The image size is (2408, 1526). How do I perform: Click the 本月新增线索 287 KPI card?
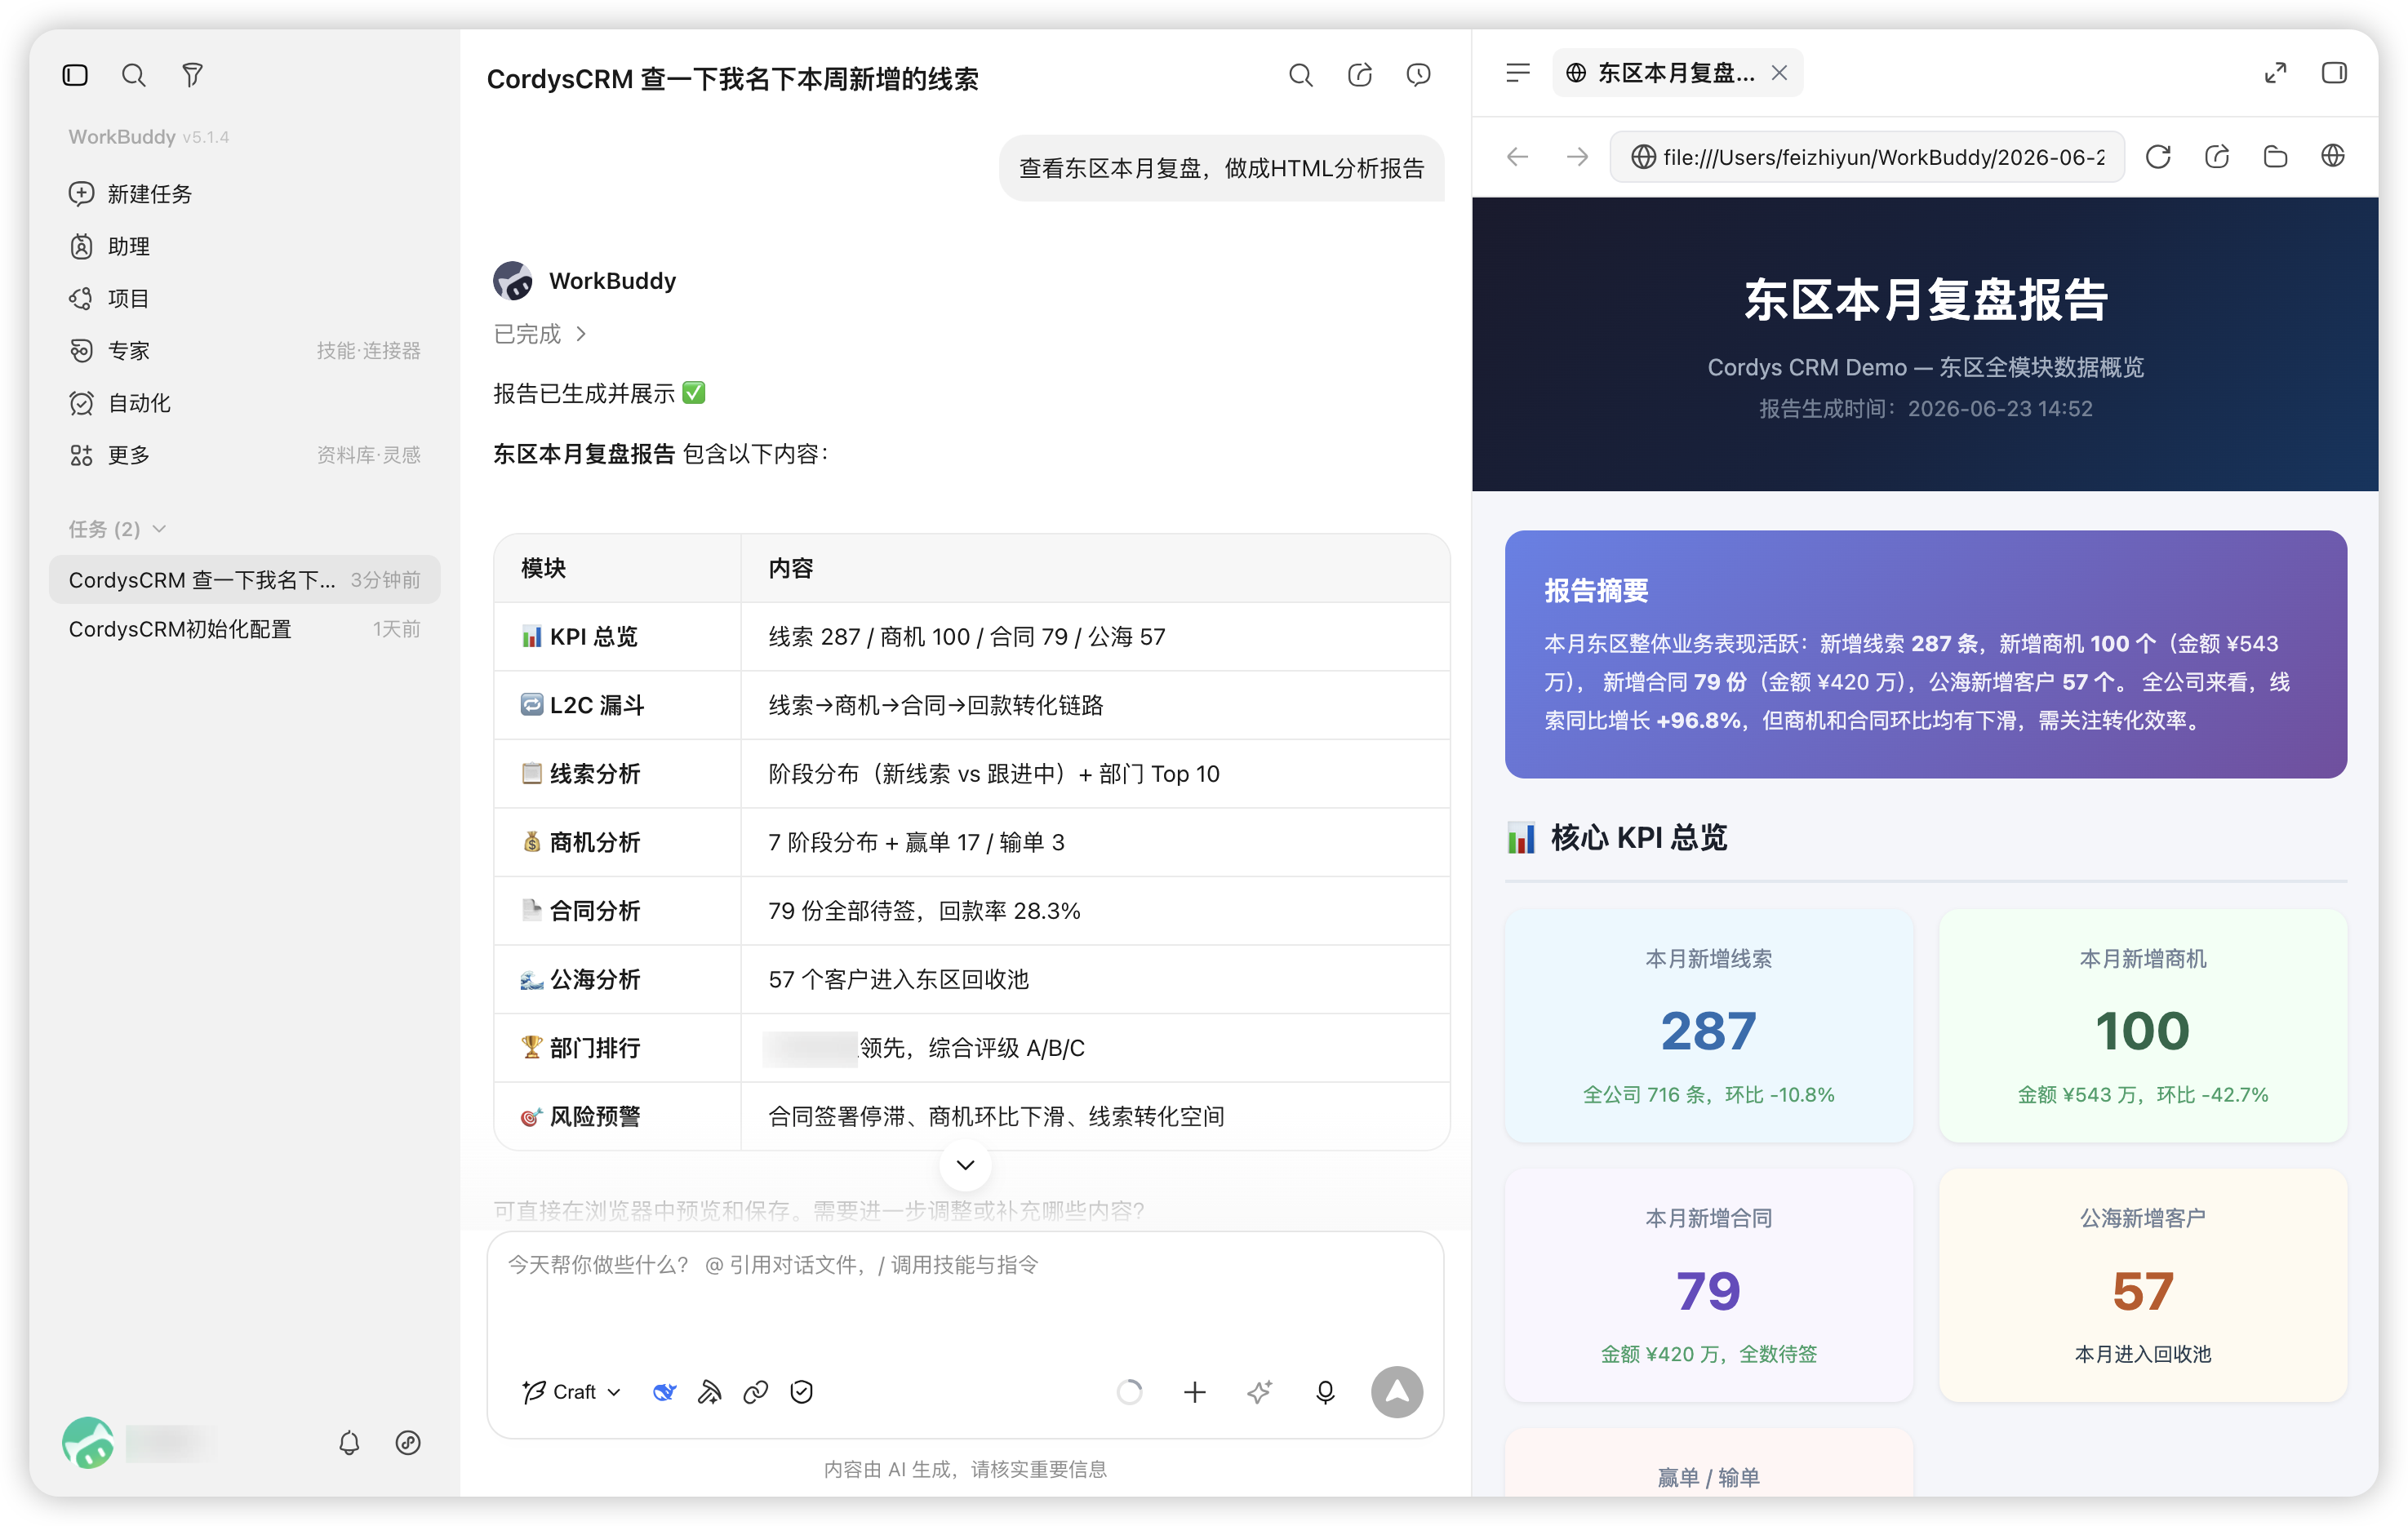click(x=1708, y=1025)
